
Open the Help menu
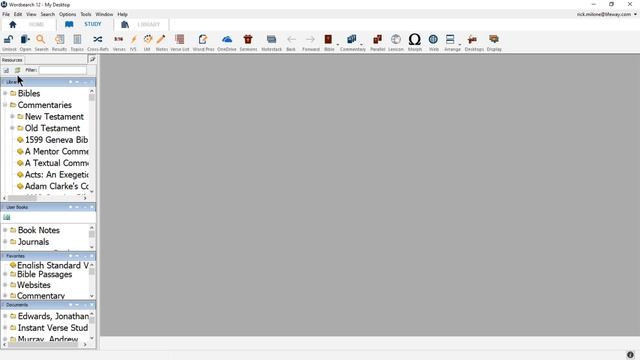click(122, 14)
